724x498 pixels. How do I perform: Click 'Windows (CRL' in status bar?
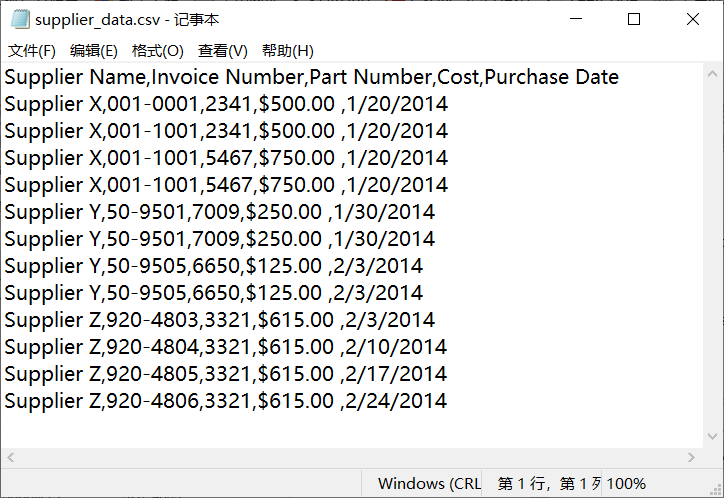429,484
